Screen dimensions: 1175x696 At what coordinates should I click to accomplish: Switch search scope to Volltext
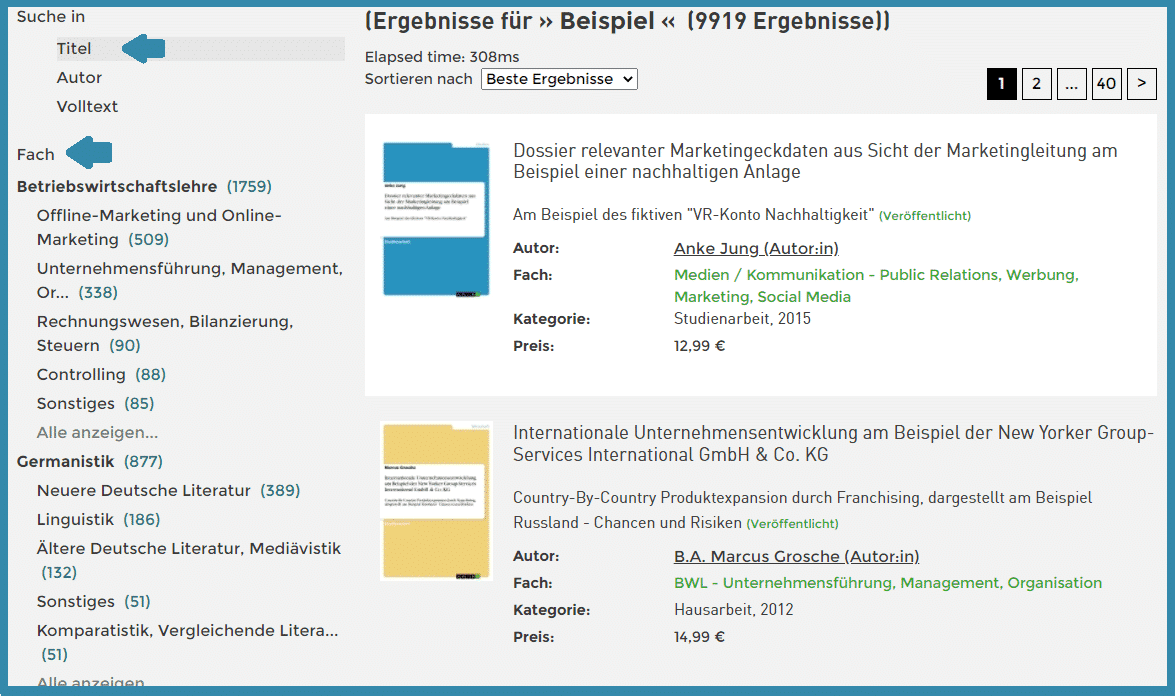click(x=86, y=106)
